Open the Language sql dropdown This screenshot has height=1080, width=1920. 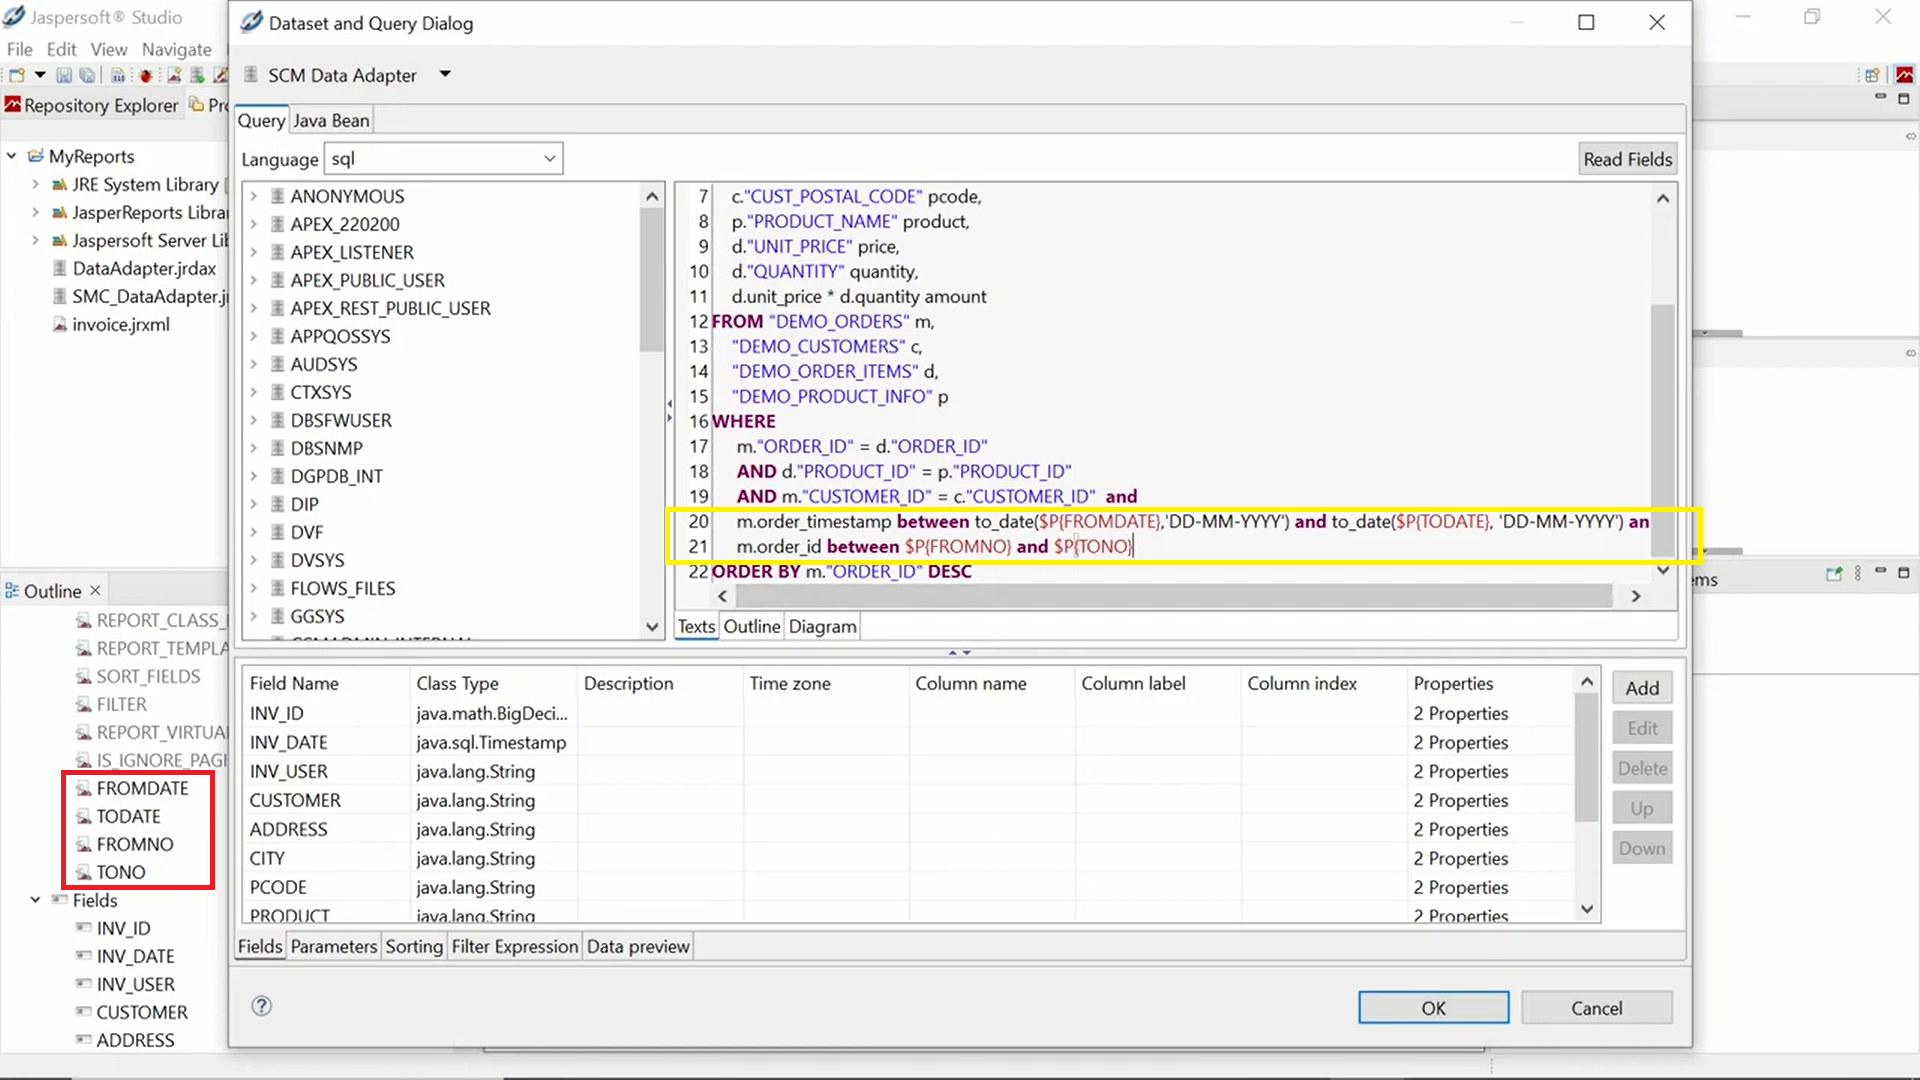click(549, 159)
